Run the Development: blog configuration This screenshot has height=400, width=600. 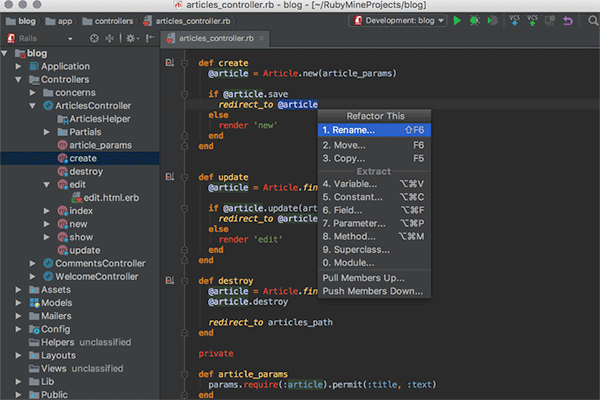[x=457, y=21]
